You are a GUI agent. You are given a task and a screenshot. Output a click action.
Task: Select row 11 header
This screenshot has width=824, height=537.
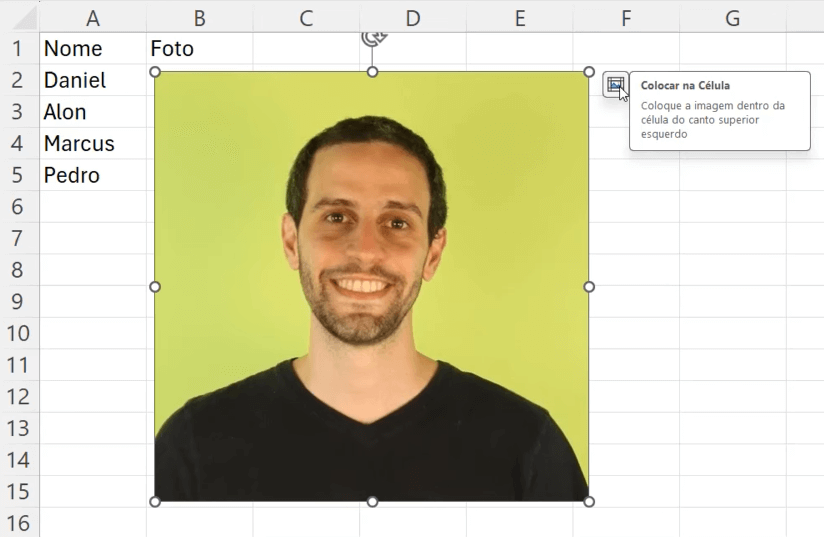19,365
